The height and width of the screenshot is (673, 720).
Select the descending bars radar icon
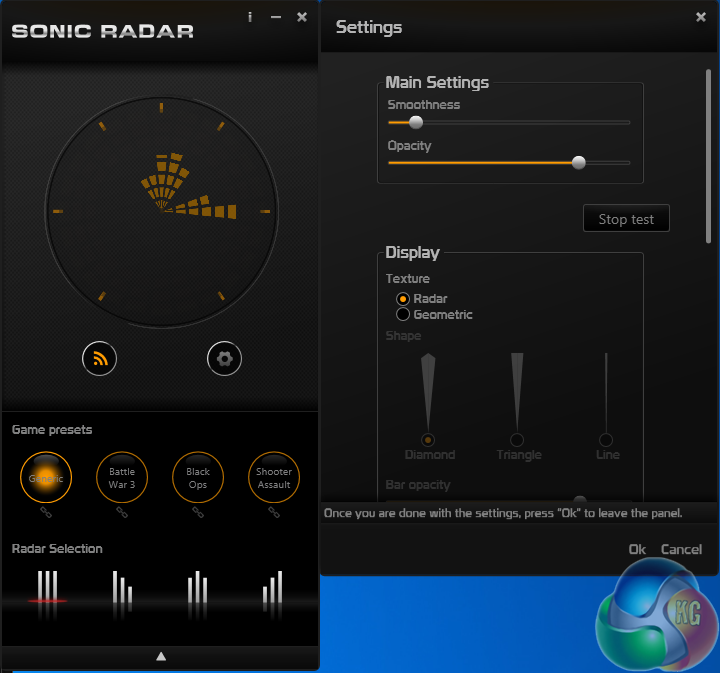122,588
